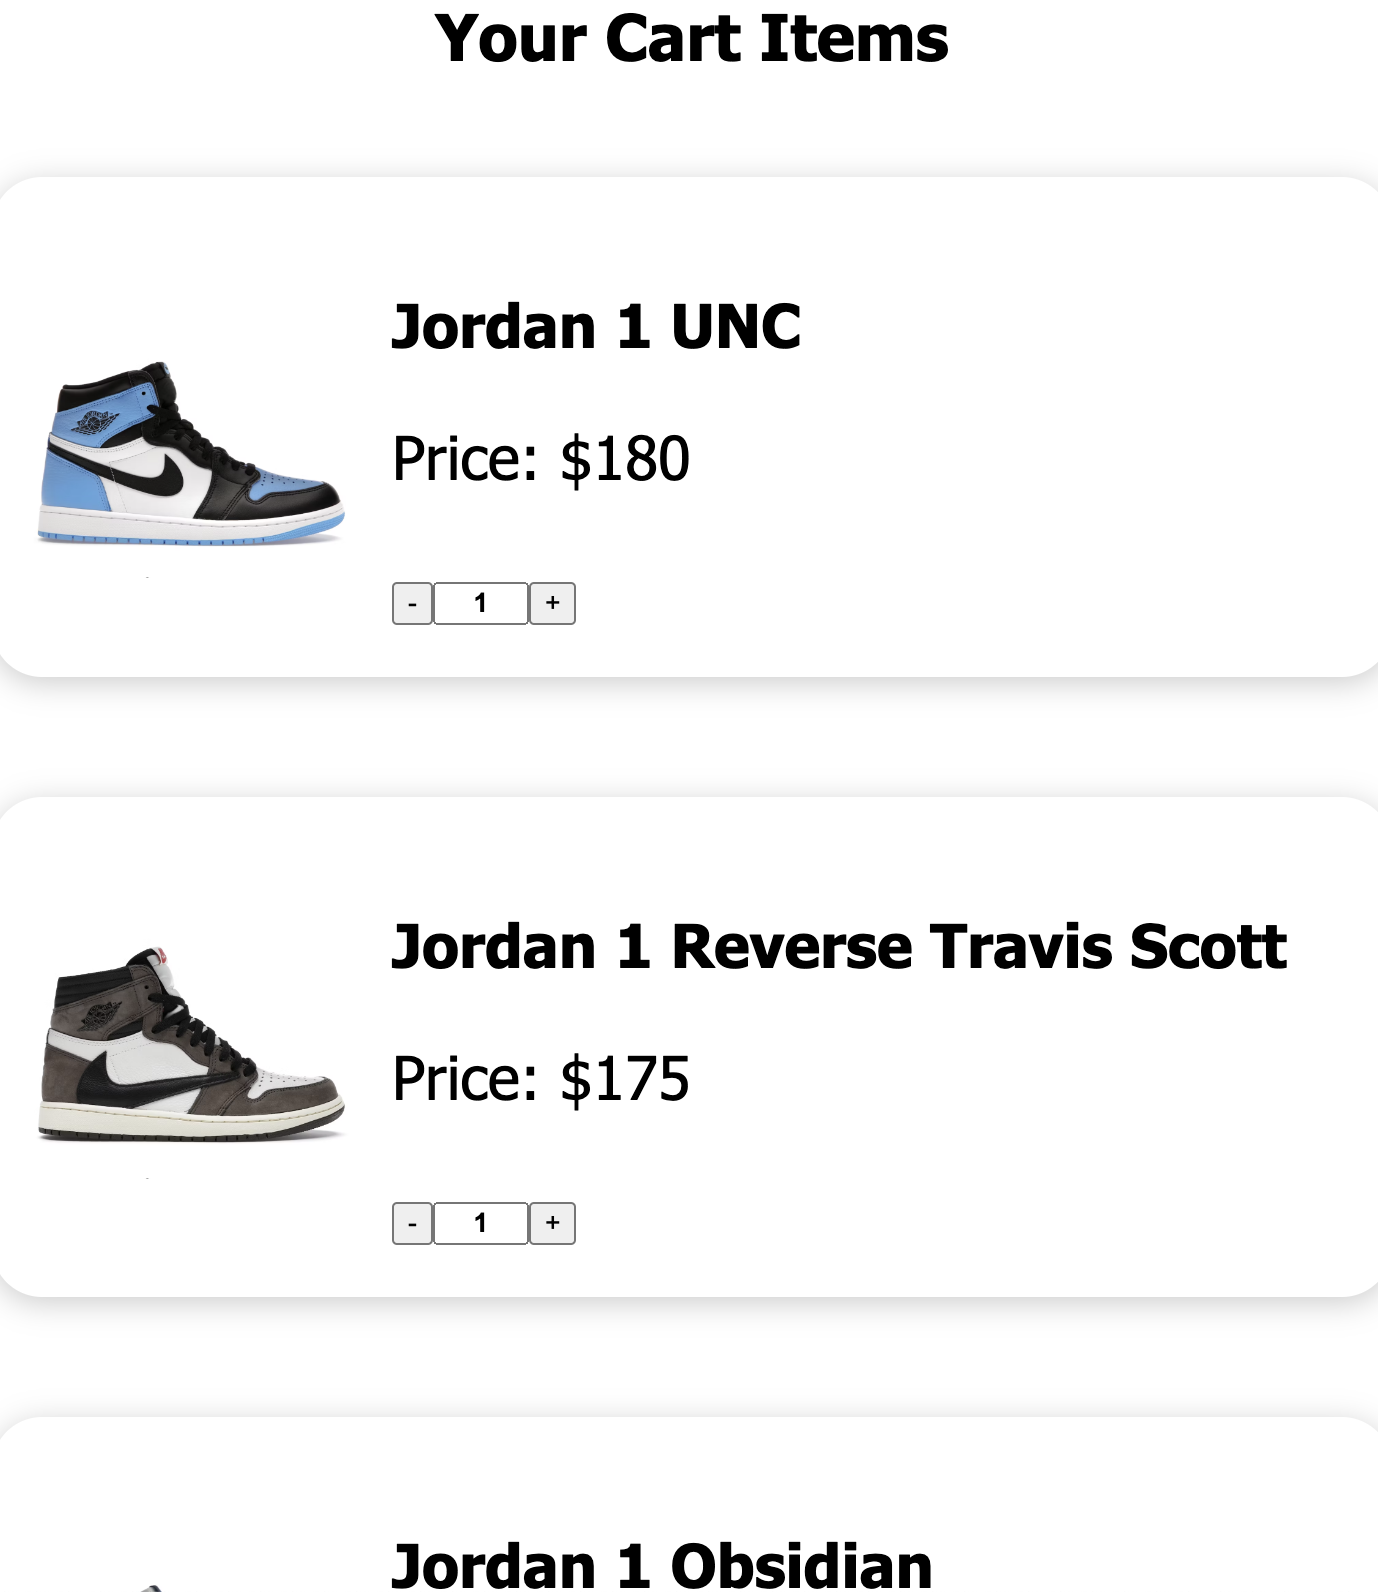Click the Jordan 1 UNC quantity field

click(x=481, y=603)
